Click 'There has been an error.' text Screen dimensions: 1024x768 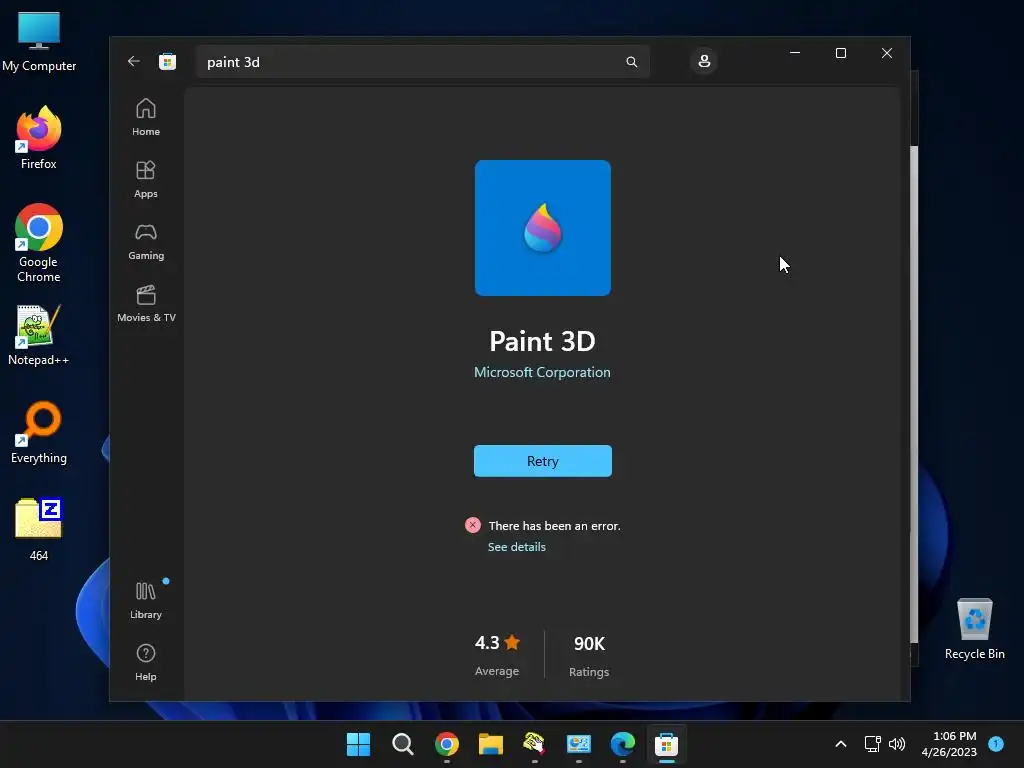[554, 526]
